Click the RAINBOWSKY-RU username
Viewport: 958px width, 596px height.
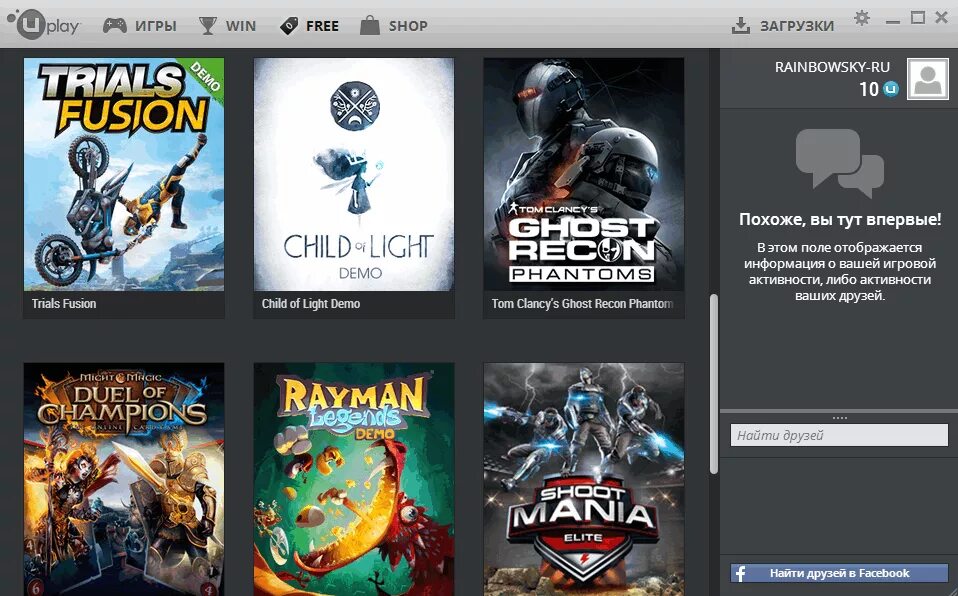pyautogui.click(x=832, y=67)
